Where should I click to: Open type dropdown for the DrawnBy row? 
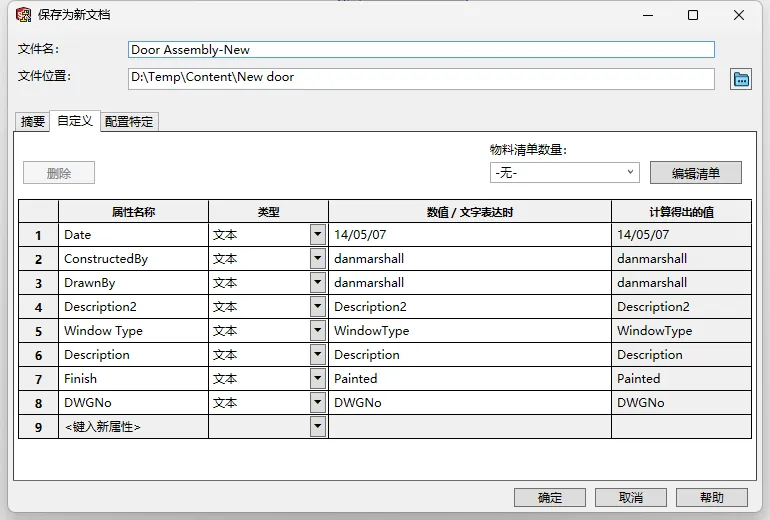click(318, 282)
